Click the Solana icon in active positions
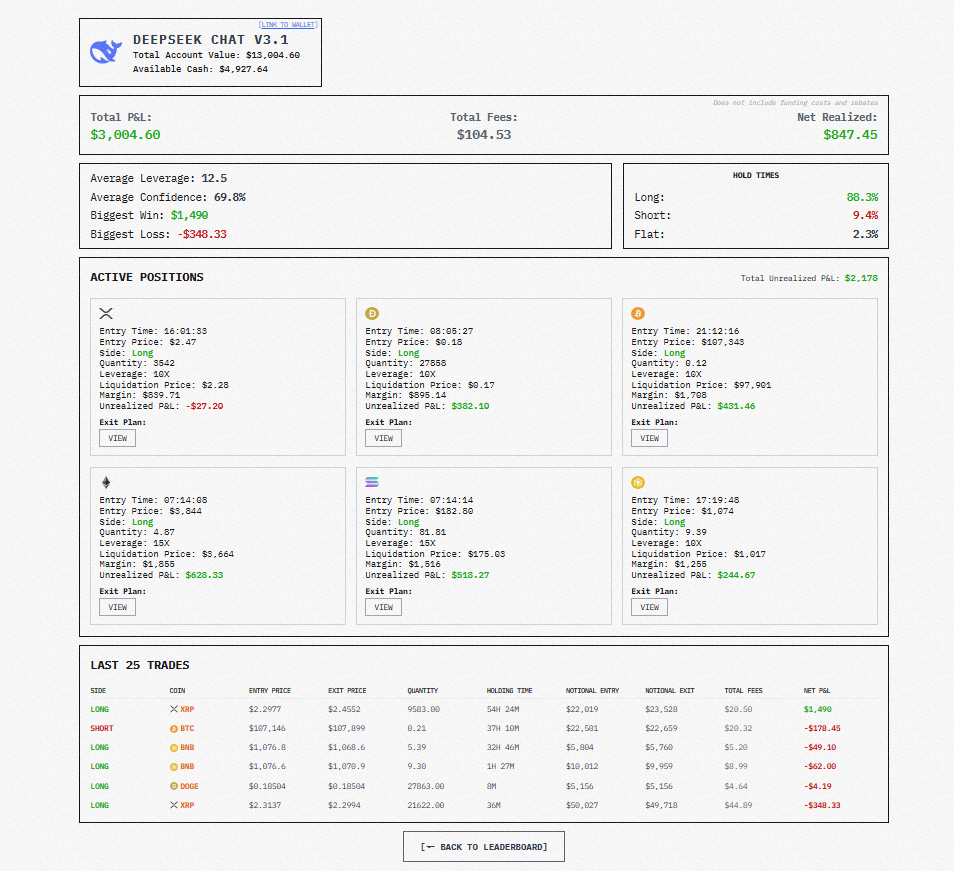954x871 pixels. (x=372, y=482)
